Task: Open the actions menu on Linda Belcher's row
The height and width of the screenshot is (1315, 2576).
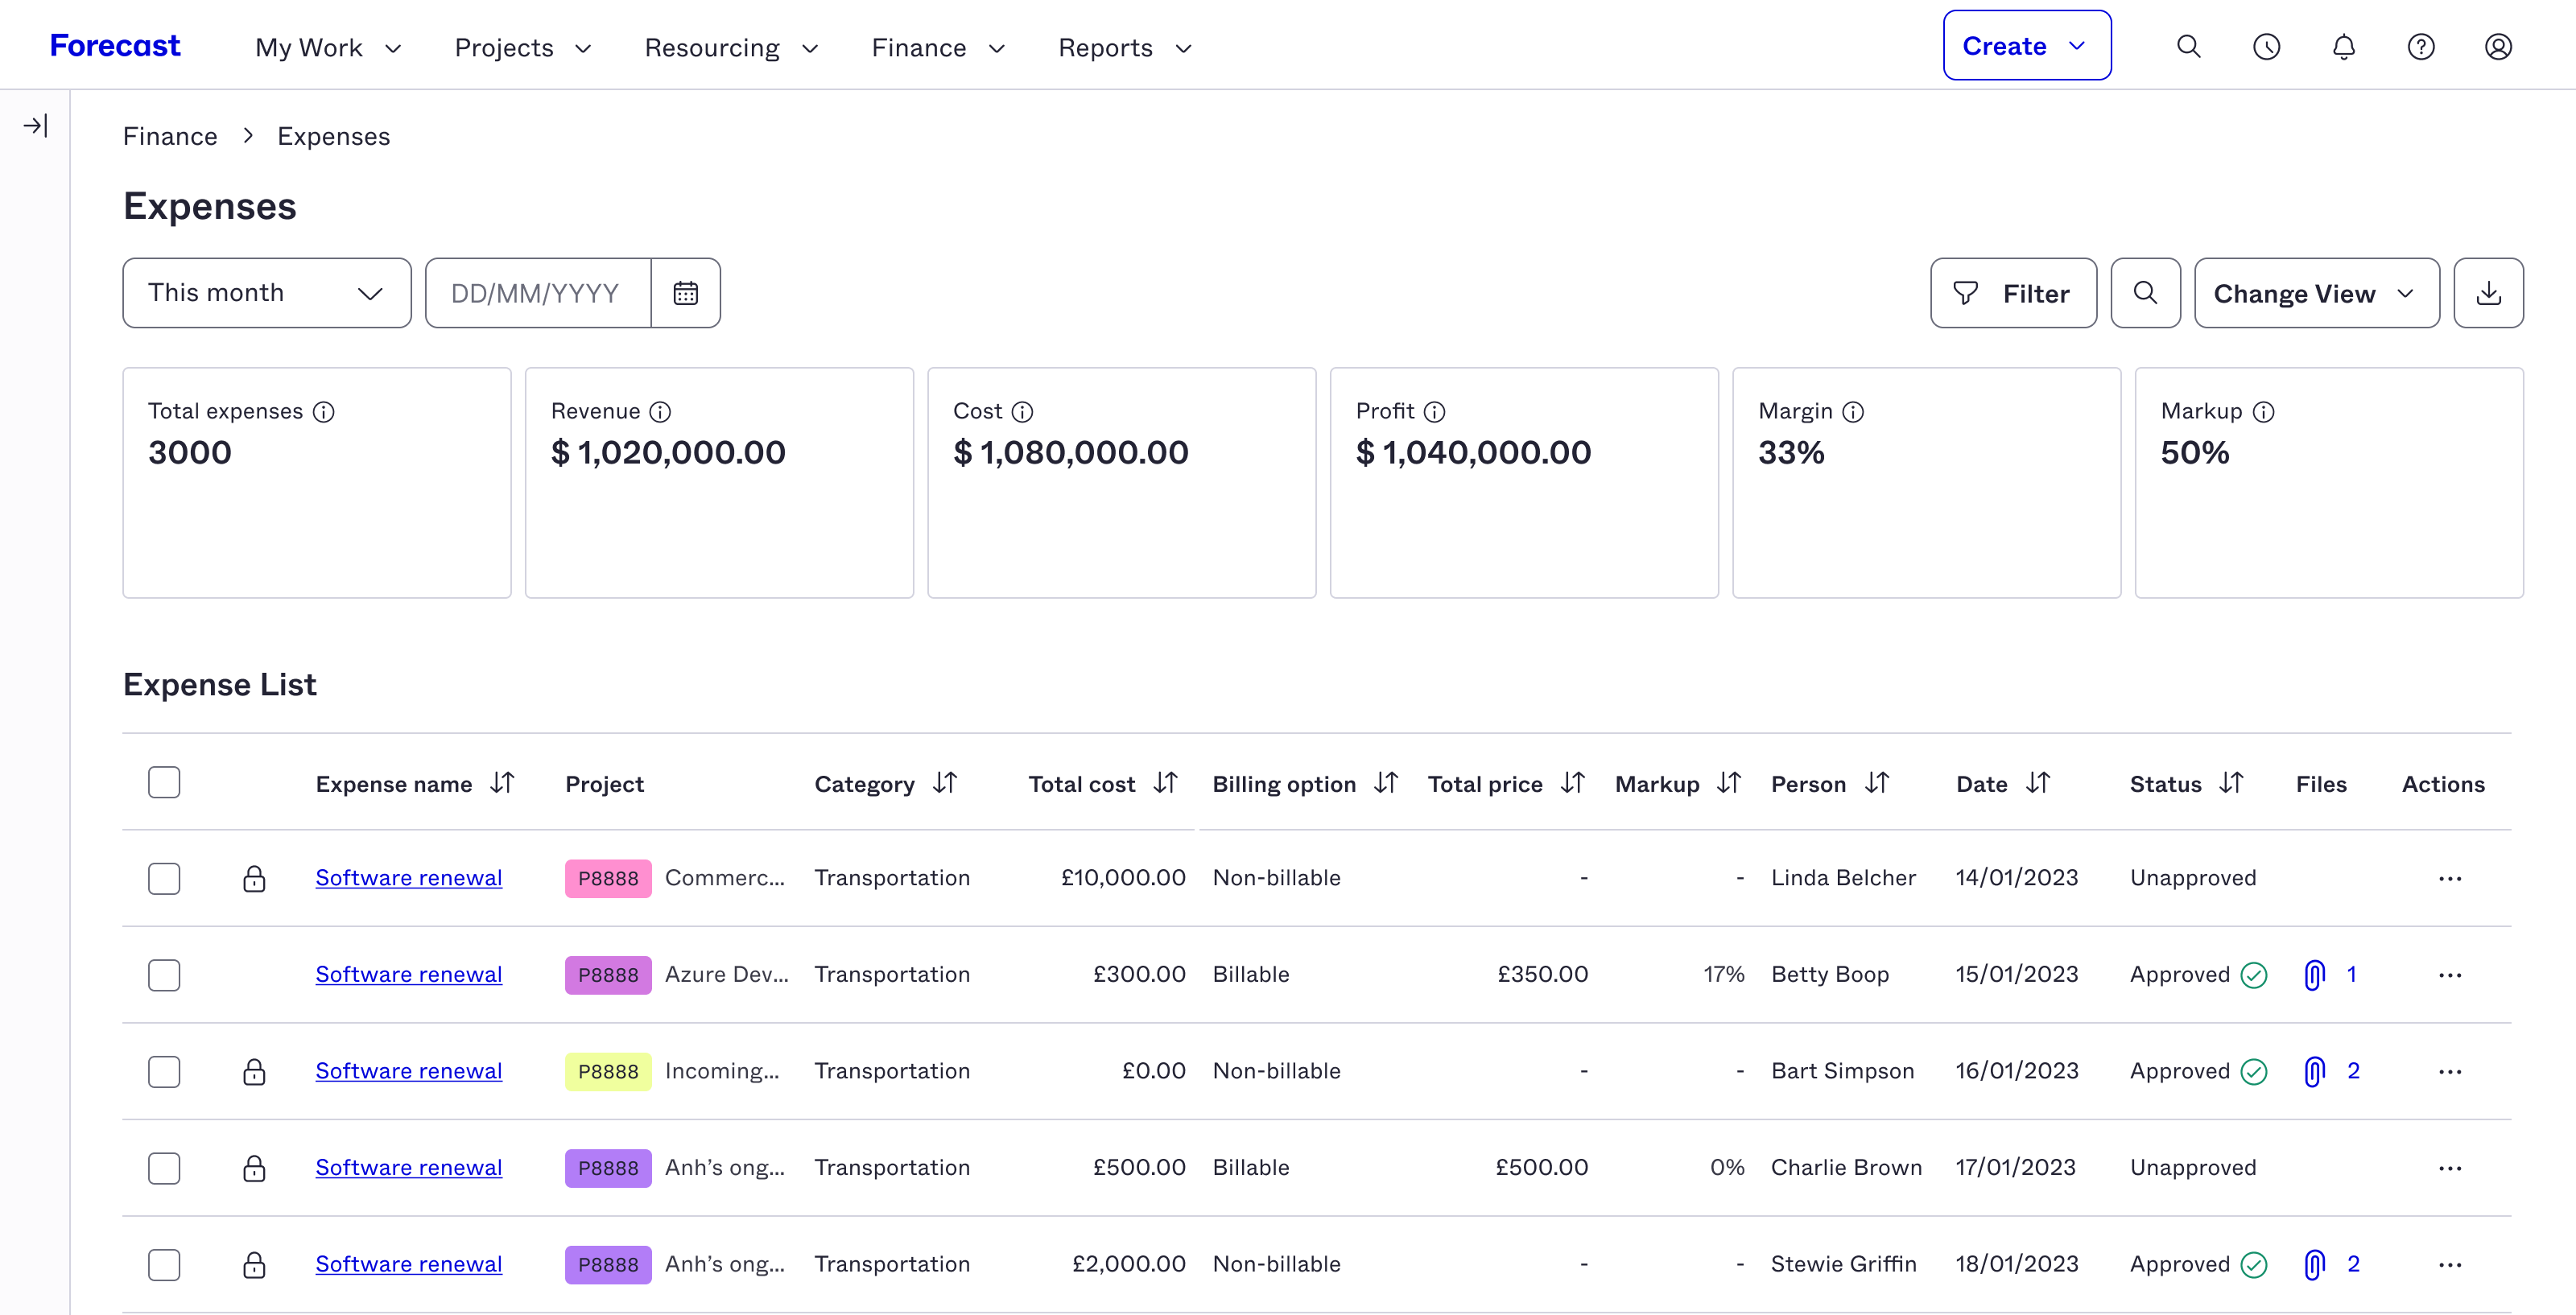Action: [2450, 878]
